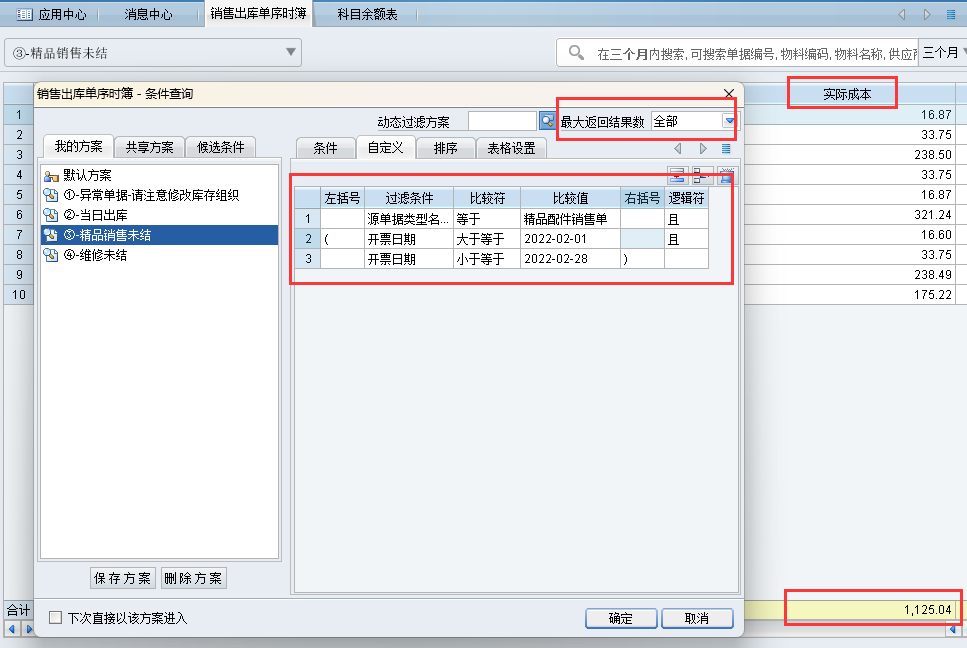
Task: Switch to the 排序 tab
Action: [x=445, y=148]
